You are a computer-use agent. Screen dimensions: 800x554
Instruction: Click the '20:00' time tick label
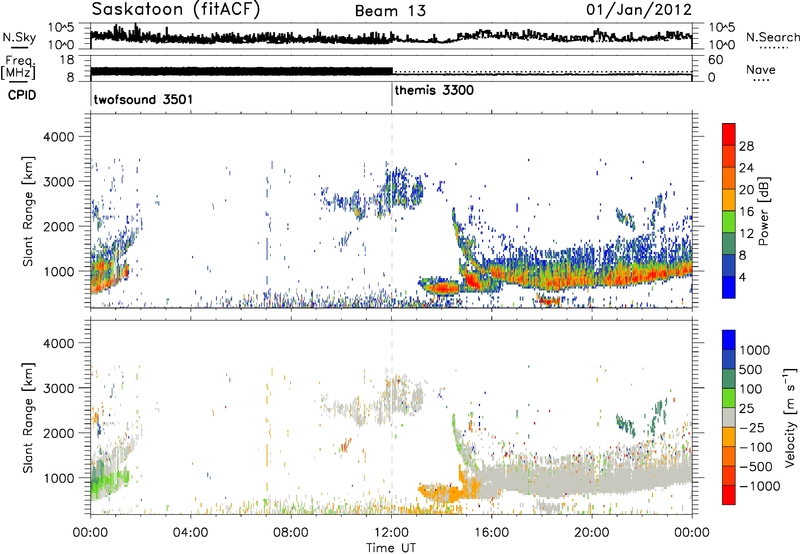click(x=591, y=533)
